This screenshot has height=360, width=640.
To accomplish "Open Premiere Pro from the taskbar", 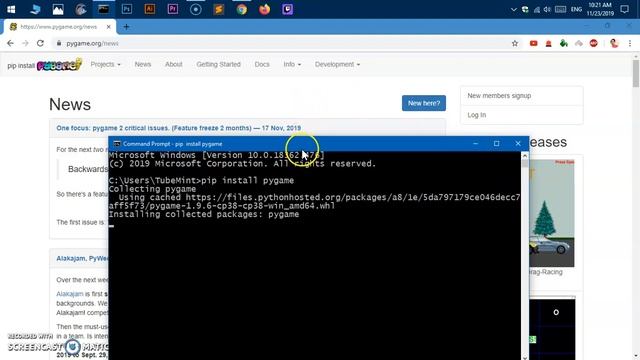I will click(x=173, y=9).
